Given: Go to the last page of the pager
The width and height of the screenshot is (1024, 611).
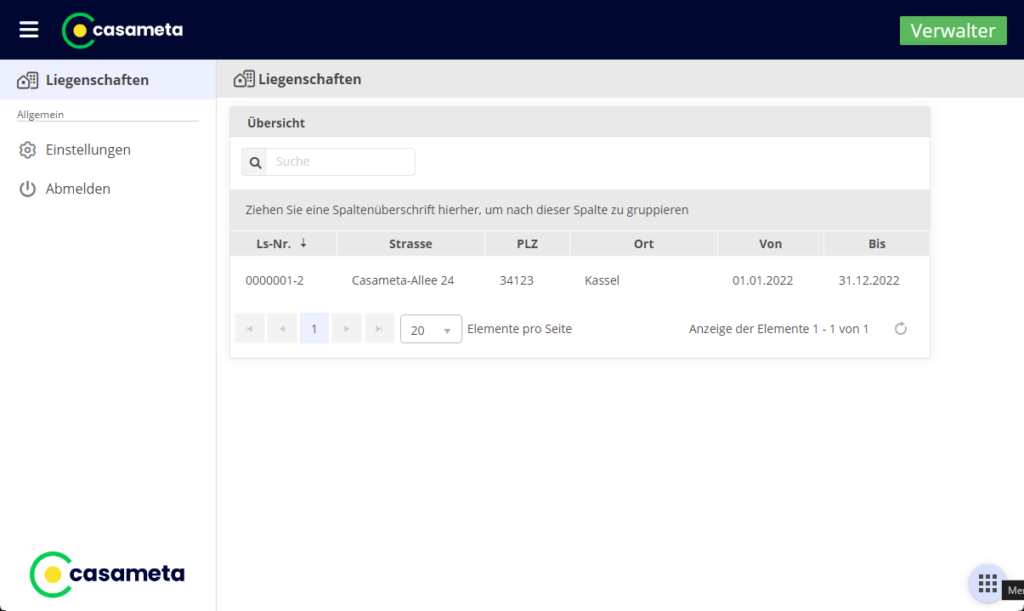Looking at the screenshot, I should [x=379, y=328].
